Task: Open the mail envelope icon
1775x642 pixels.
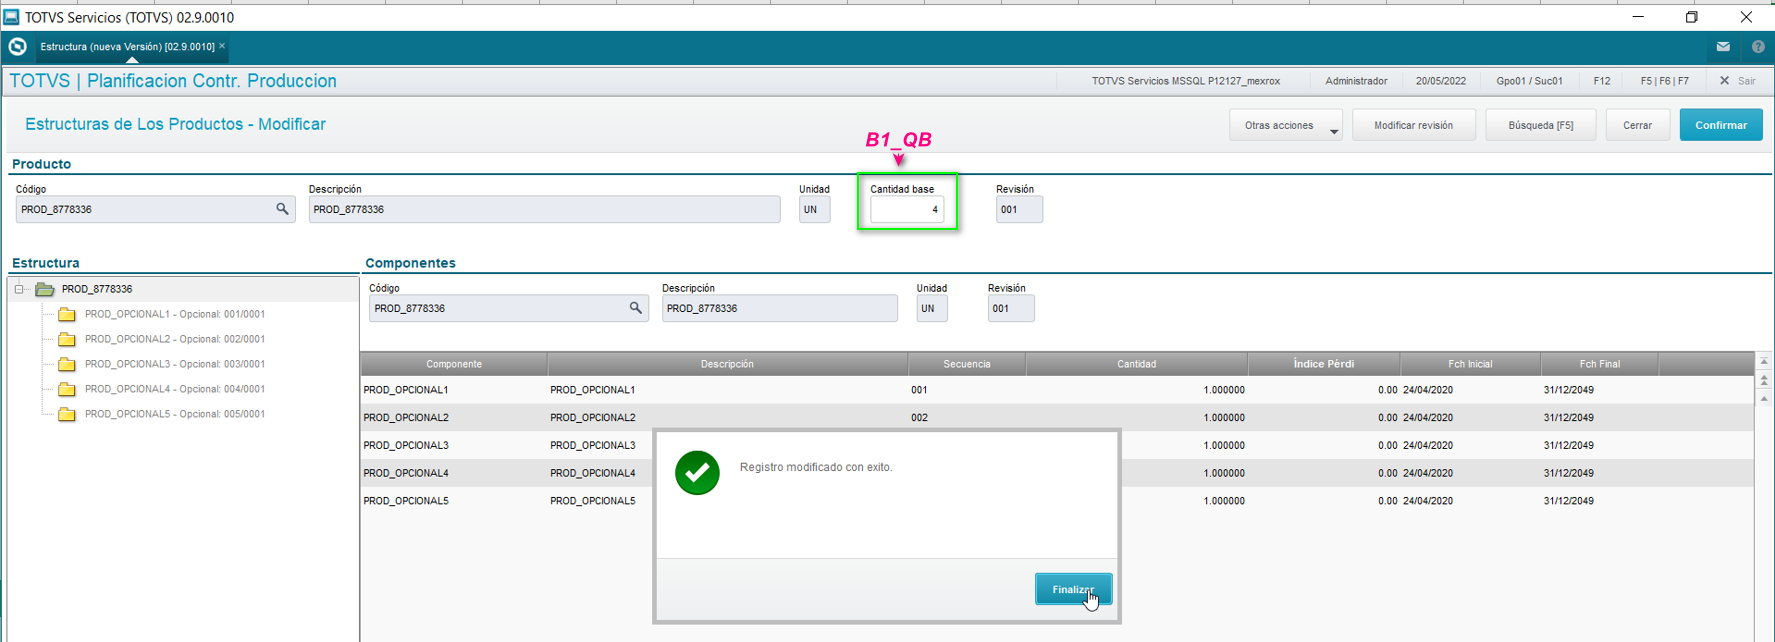Action: (x=1723, y=47)
